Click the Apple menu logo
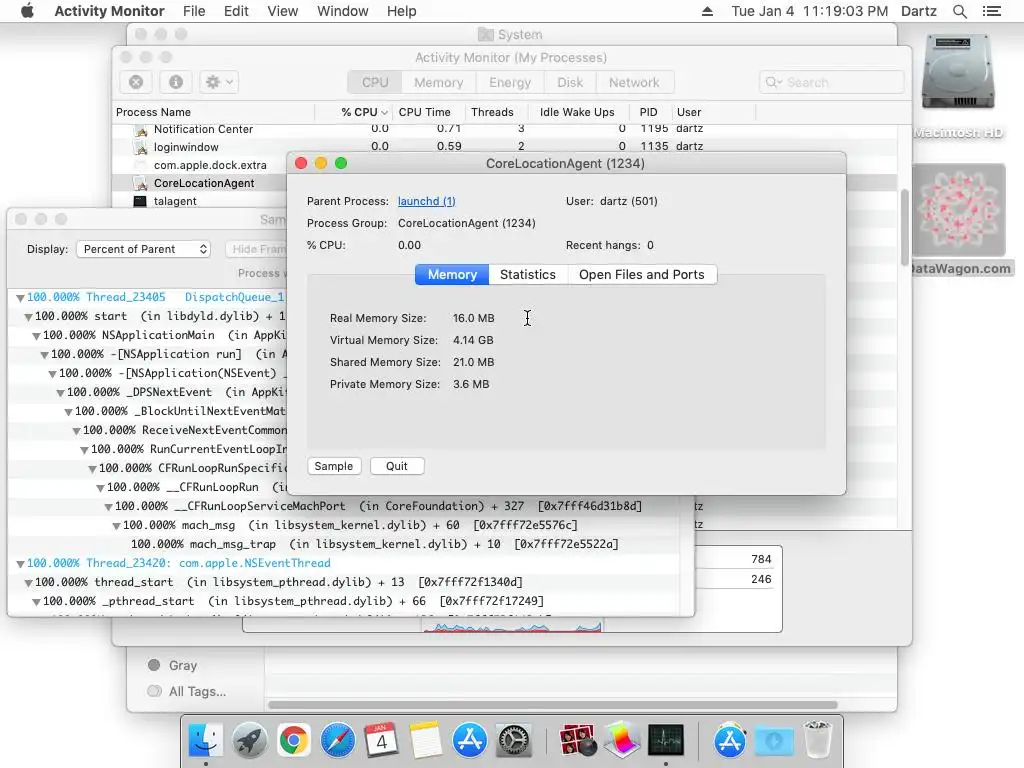Image resolution: width=1024 pixels, height=768 pixels. coord(27,11)
